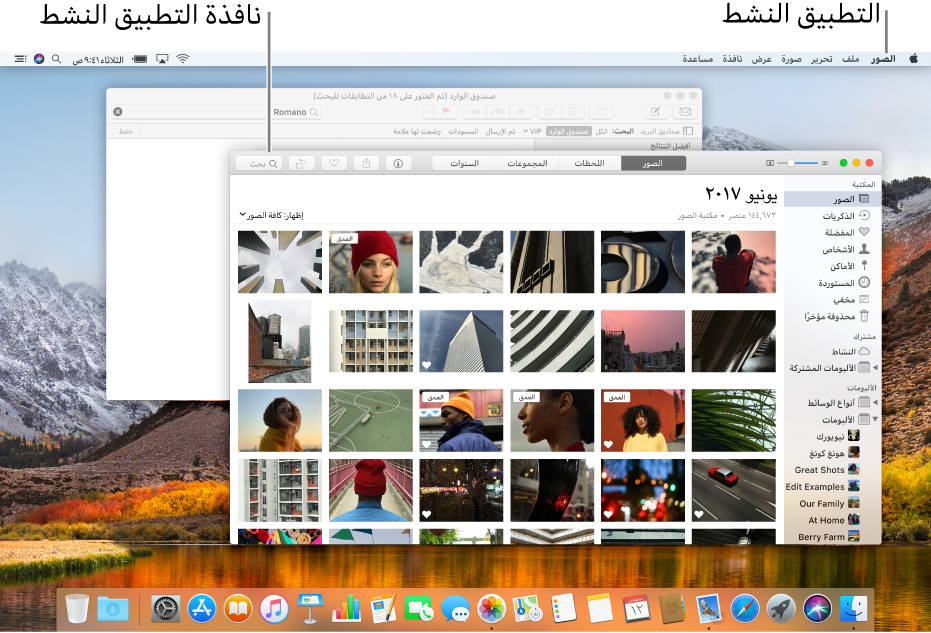This screenshot has width=931, height=633.
Task: Open the تحرير Edit menu
Action: click(x=822, y=59)
